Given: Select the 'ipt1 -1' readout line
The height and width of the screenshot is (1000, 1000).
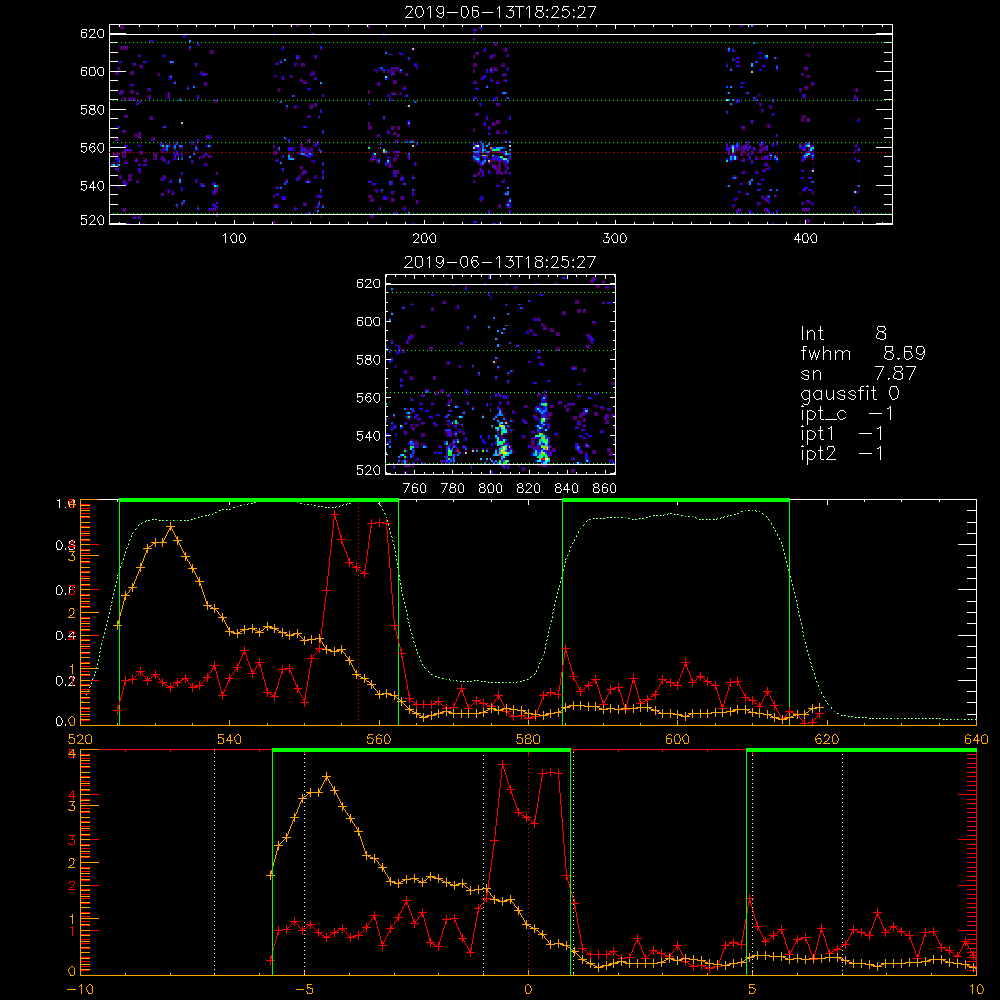Looking at the screenshot, I should pyautogui.click(x=842, y=434).
